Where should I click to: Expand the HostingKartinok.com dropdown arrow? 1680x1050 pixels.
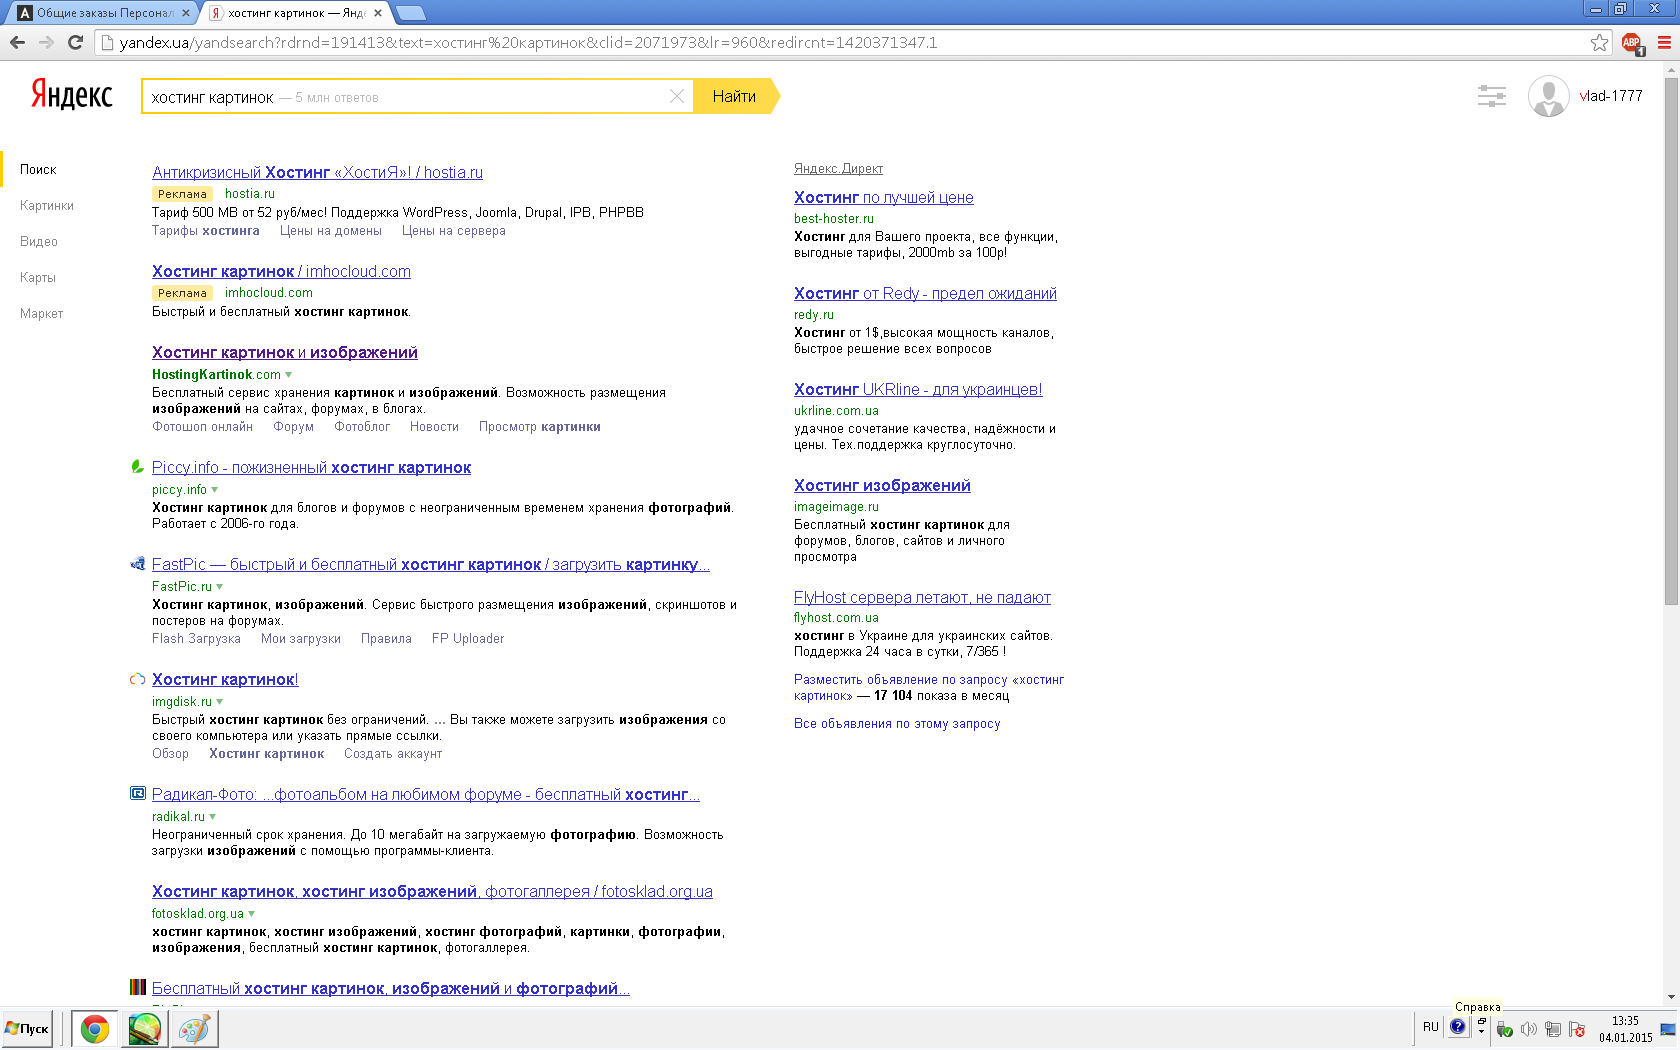[289, 375]
